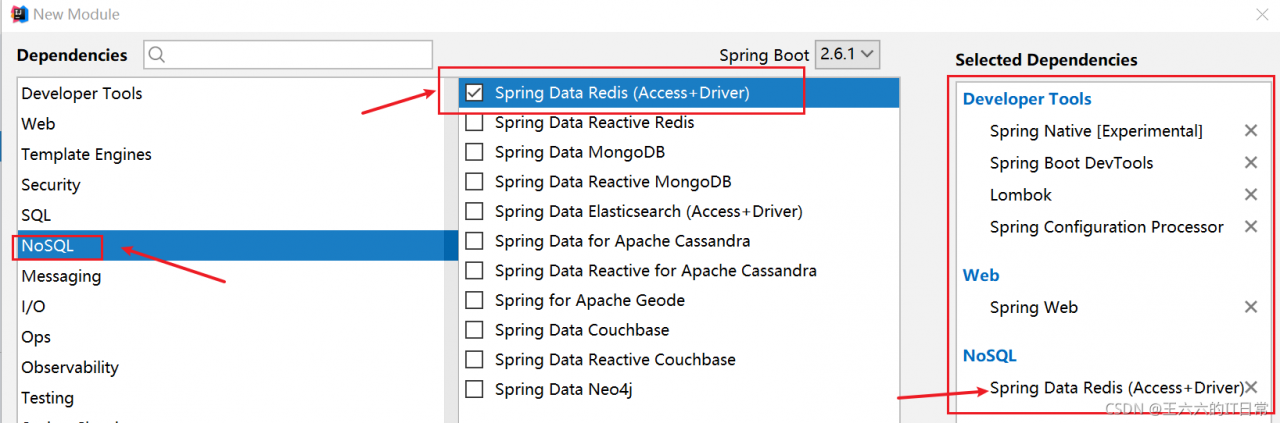
Task: Select the Testing category
Action: 231,398
